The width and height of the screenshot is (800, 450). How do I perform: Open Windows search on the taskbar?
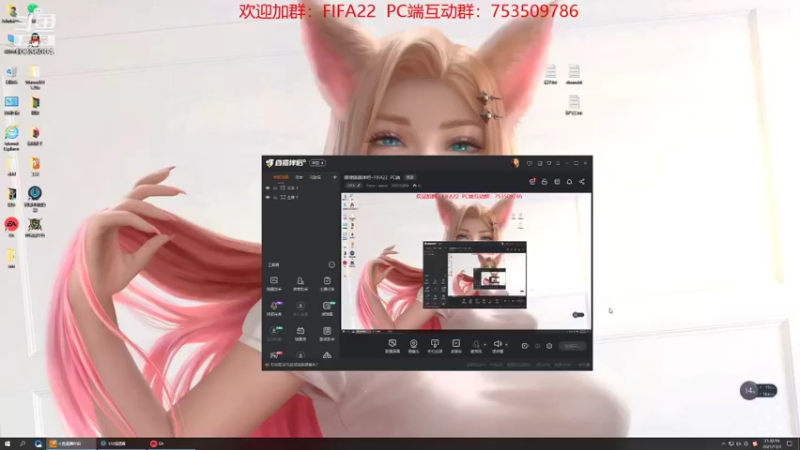coord(22,444)
